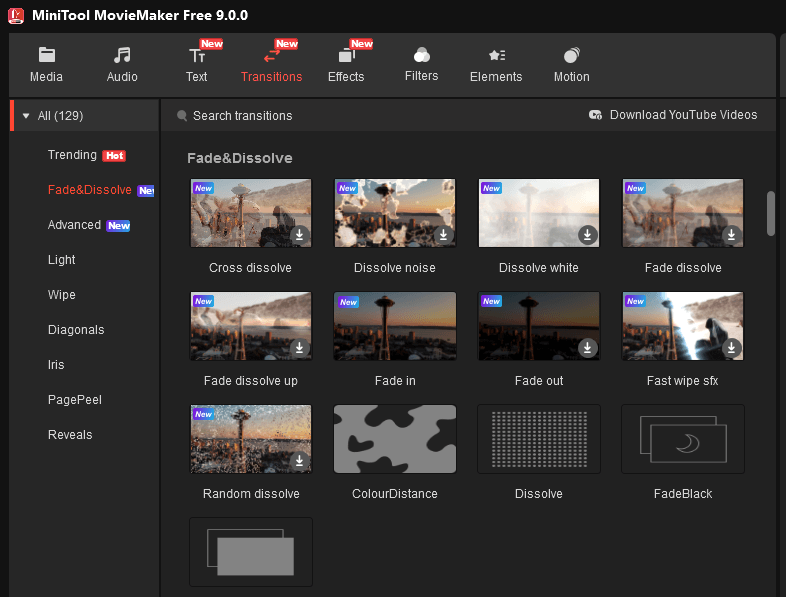Image resolution: width=786 pixels, height=597 pixels.
Task: Open the Effects tab
Action: click(346, 65)
